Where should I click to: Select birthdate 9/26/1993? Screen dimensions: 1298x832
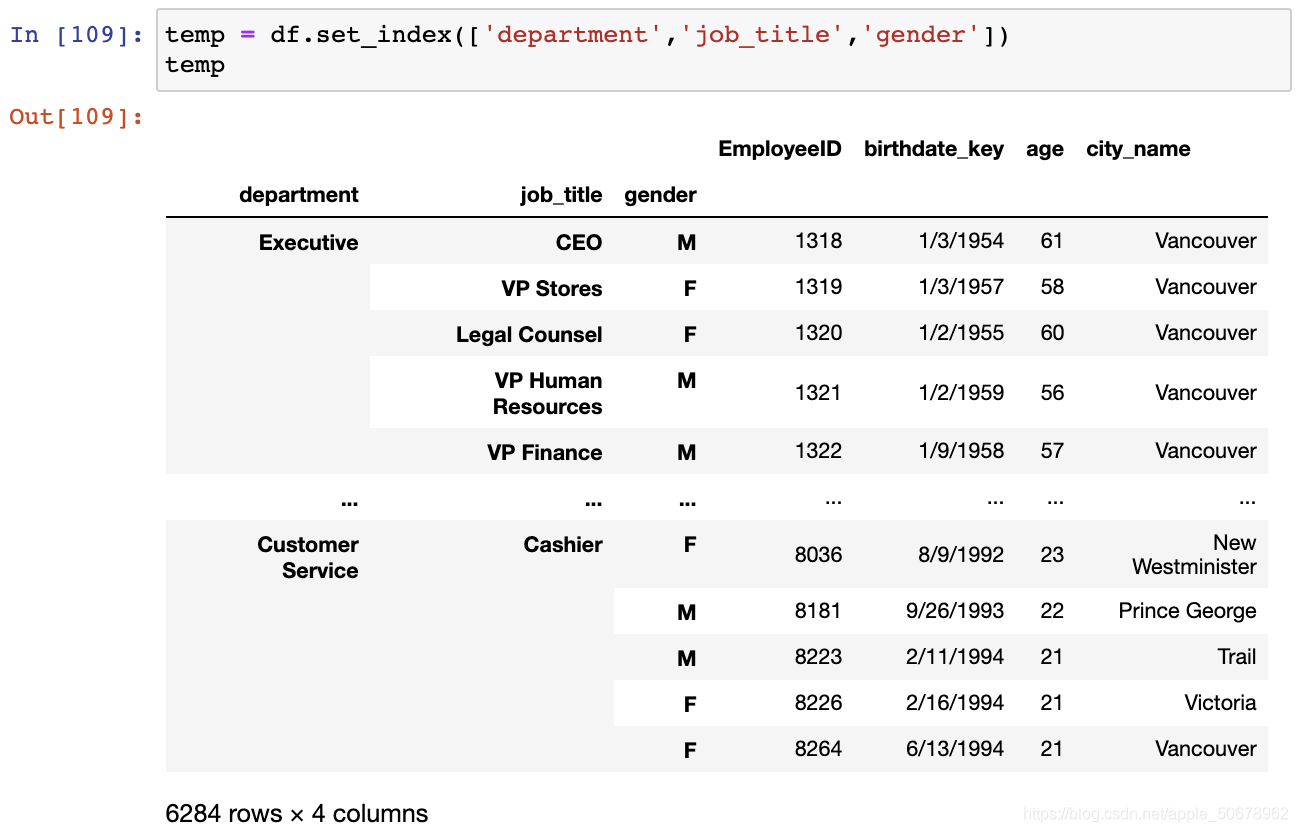tap(955, 611)
